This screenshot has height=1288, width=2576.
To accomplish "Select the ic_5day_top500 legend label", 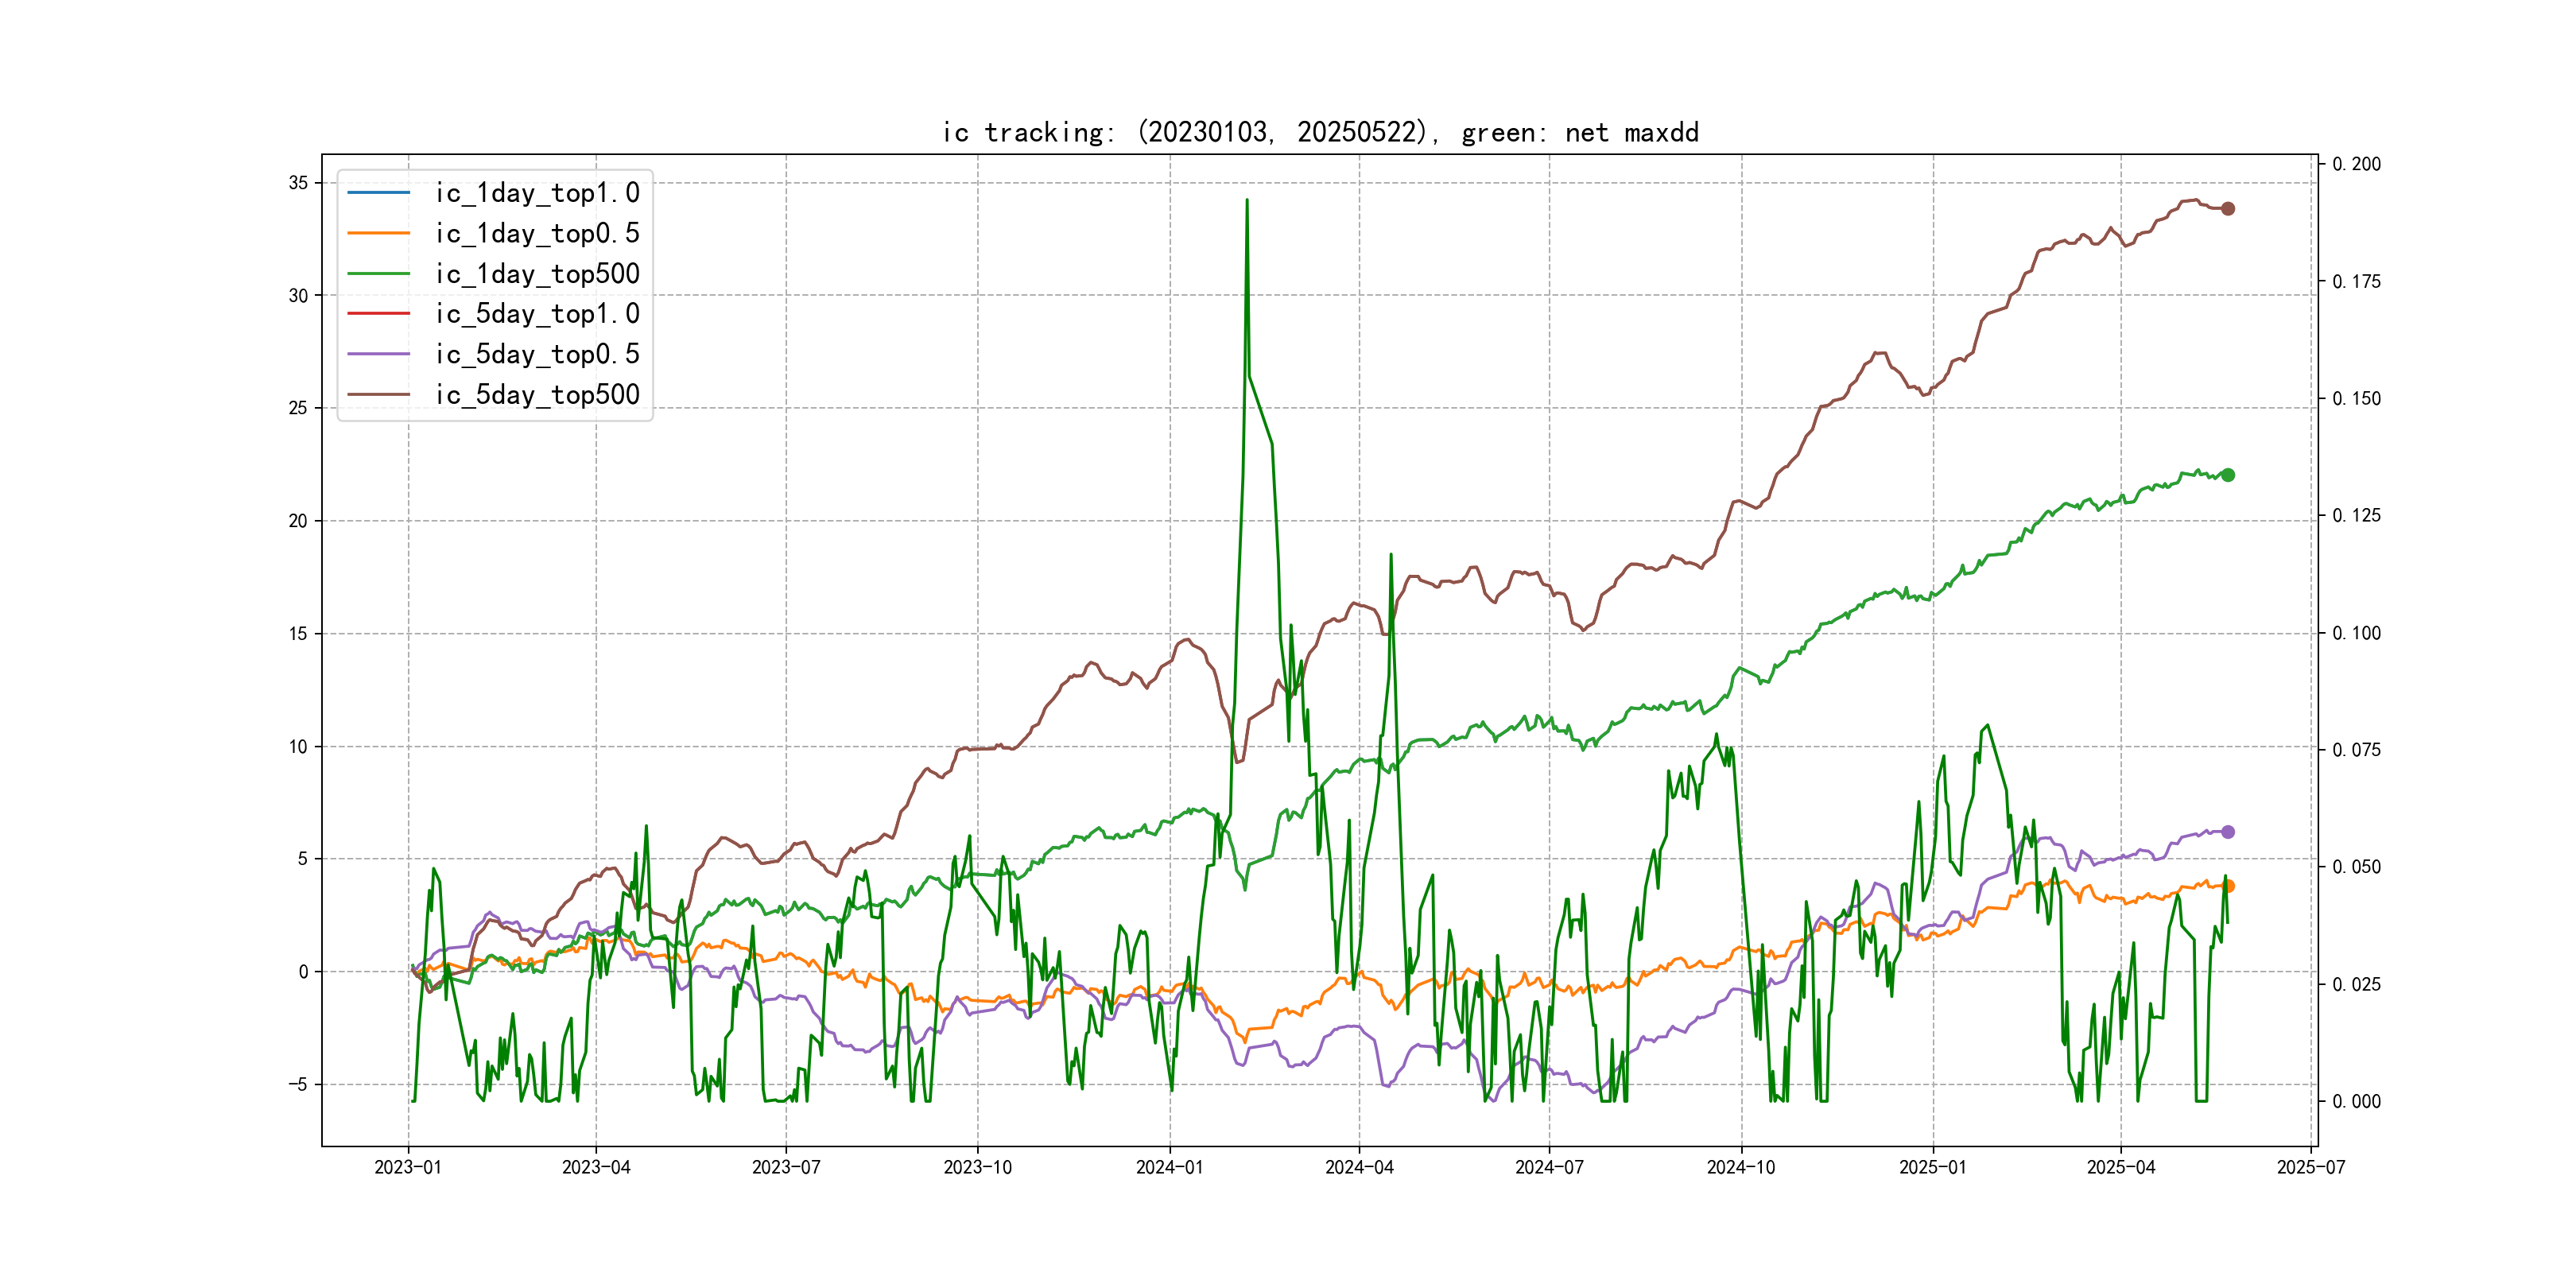I will 537,395.
